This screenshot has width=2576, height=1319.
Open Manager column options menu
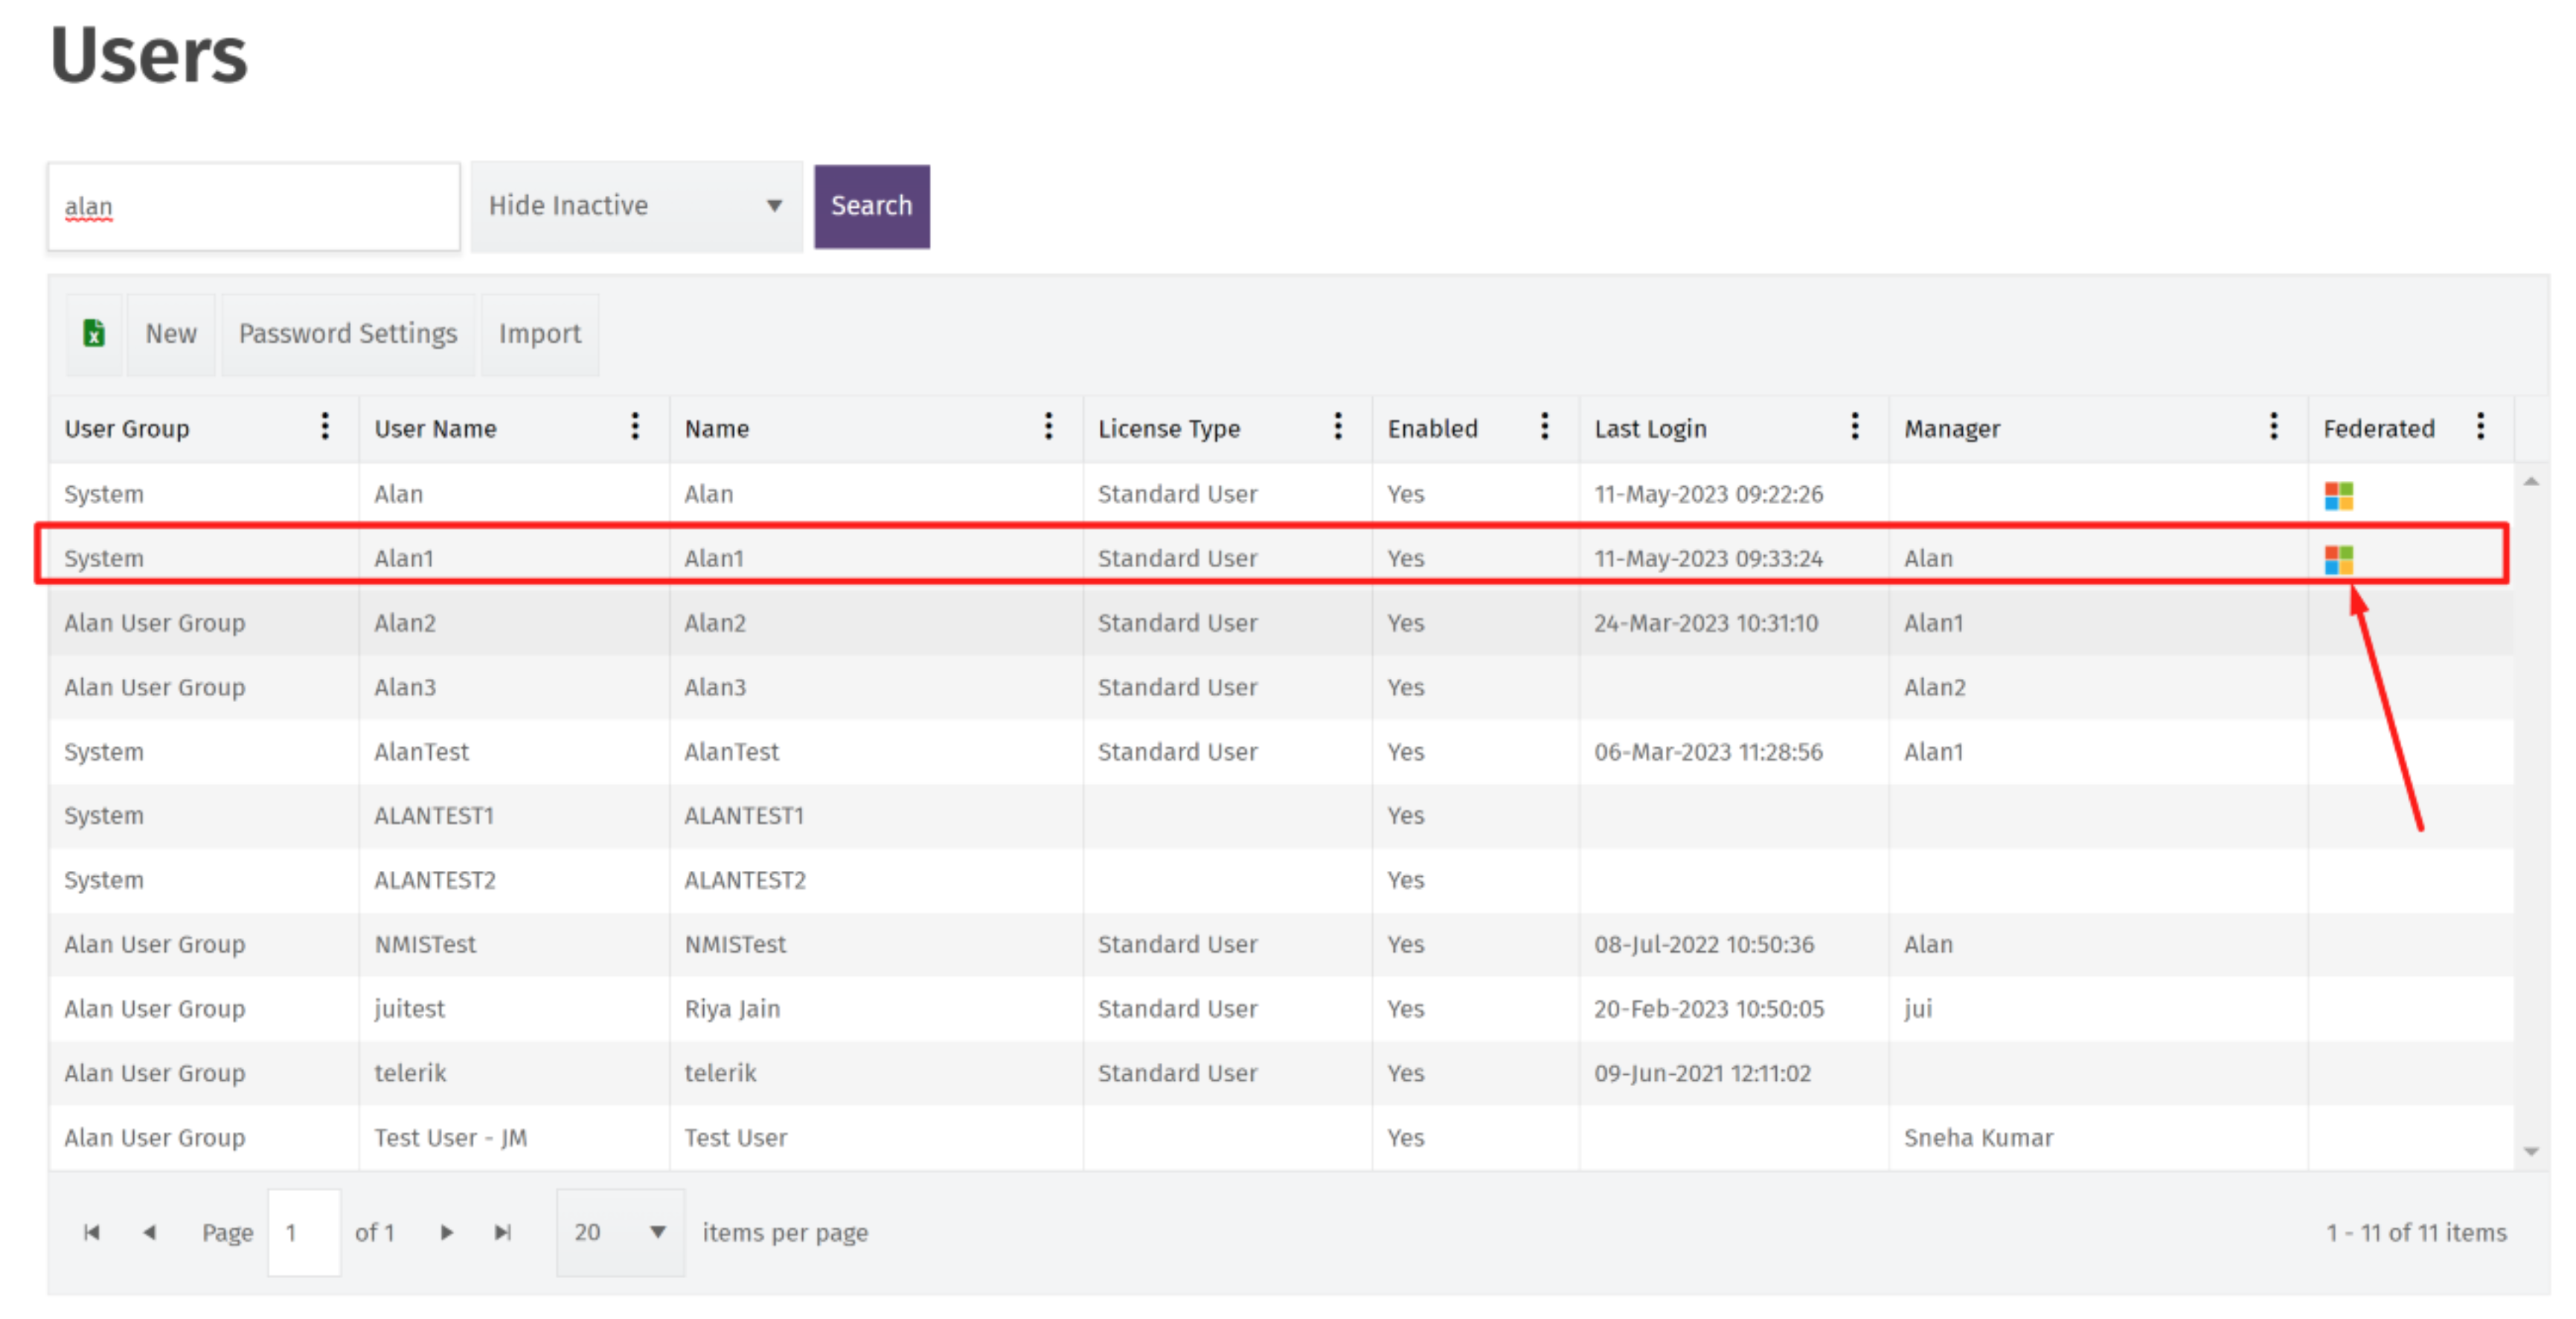(x=2274, y=427)
